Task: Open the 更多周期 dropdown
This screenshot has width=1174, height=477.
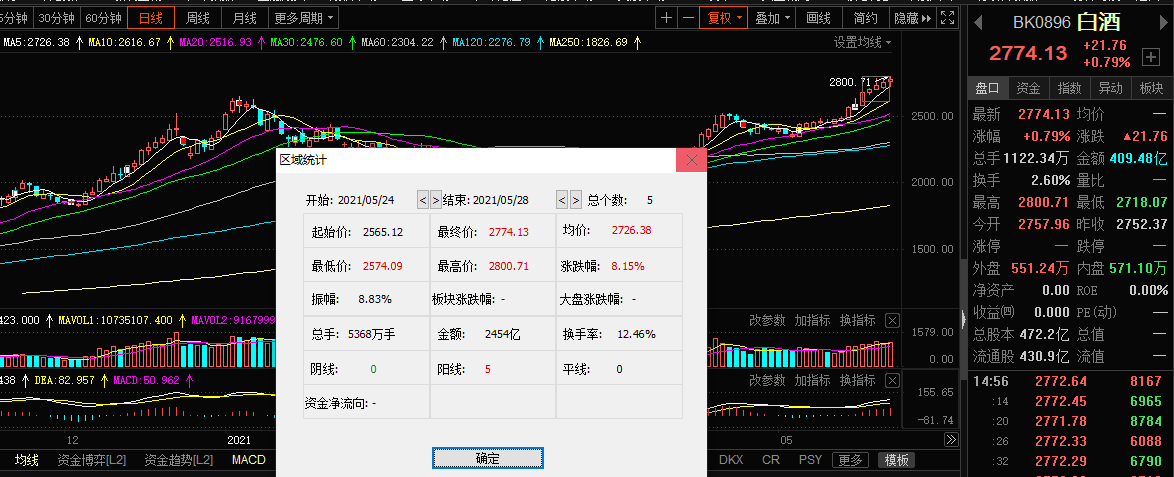Action: pyautogui.click(x=305, y=18)
